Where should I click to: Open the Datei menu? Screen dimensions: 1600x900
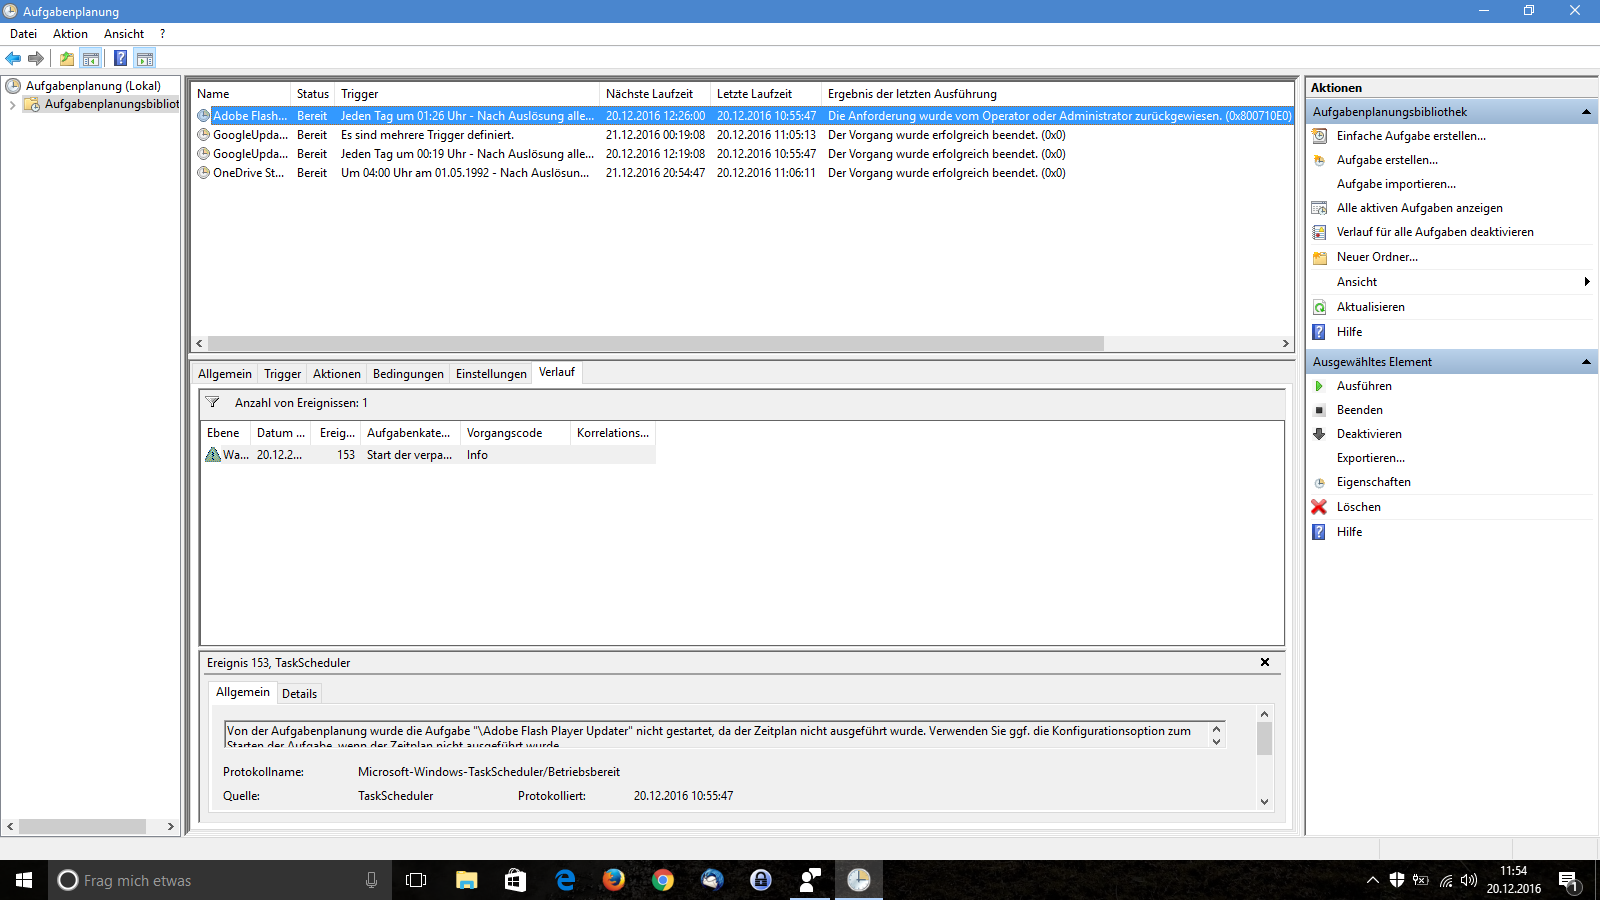(23, 34)
